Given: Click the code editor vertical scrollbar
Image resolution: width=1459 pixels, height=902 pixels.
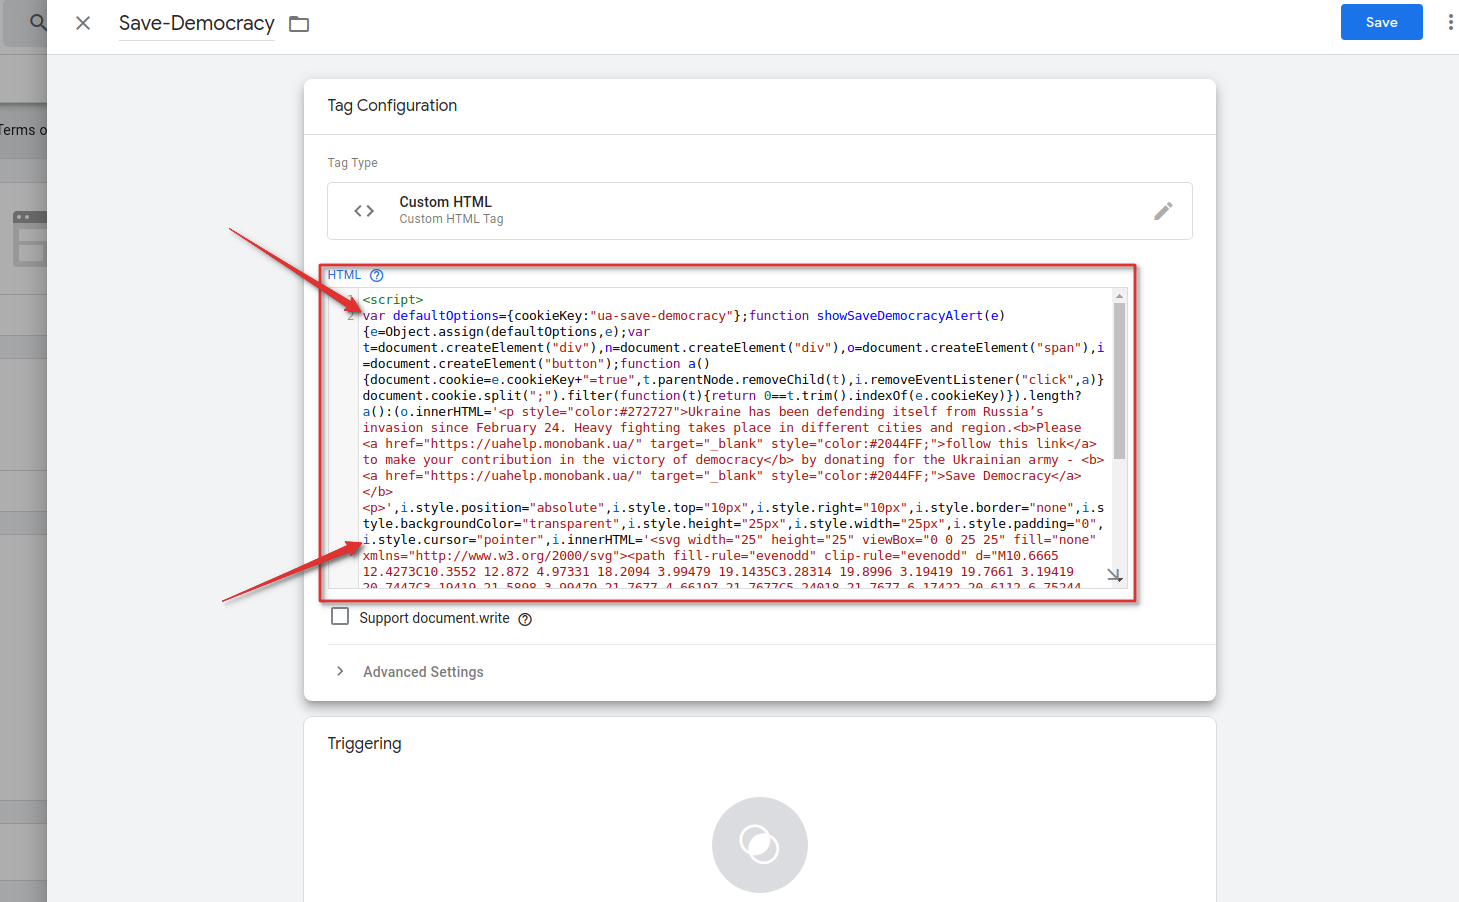Looking at the screenshot, I should (x=1119, y=380).
